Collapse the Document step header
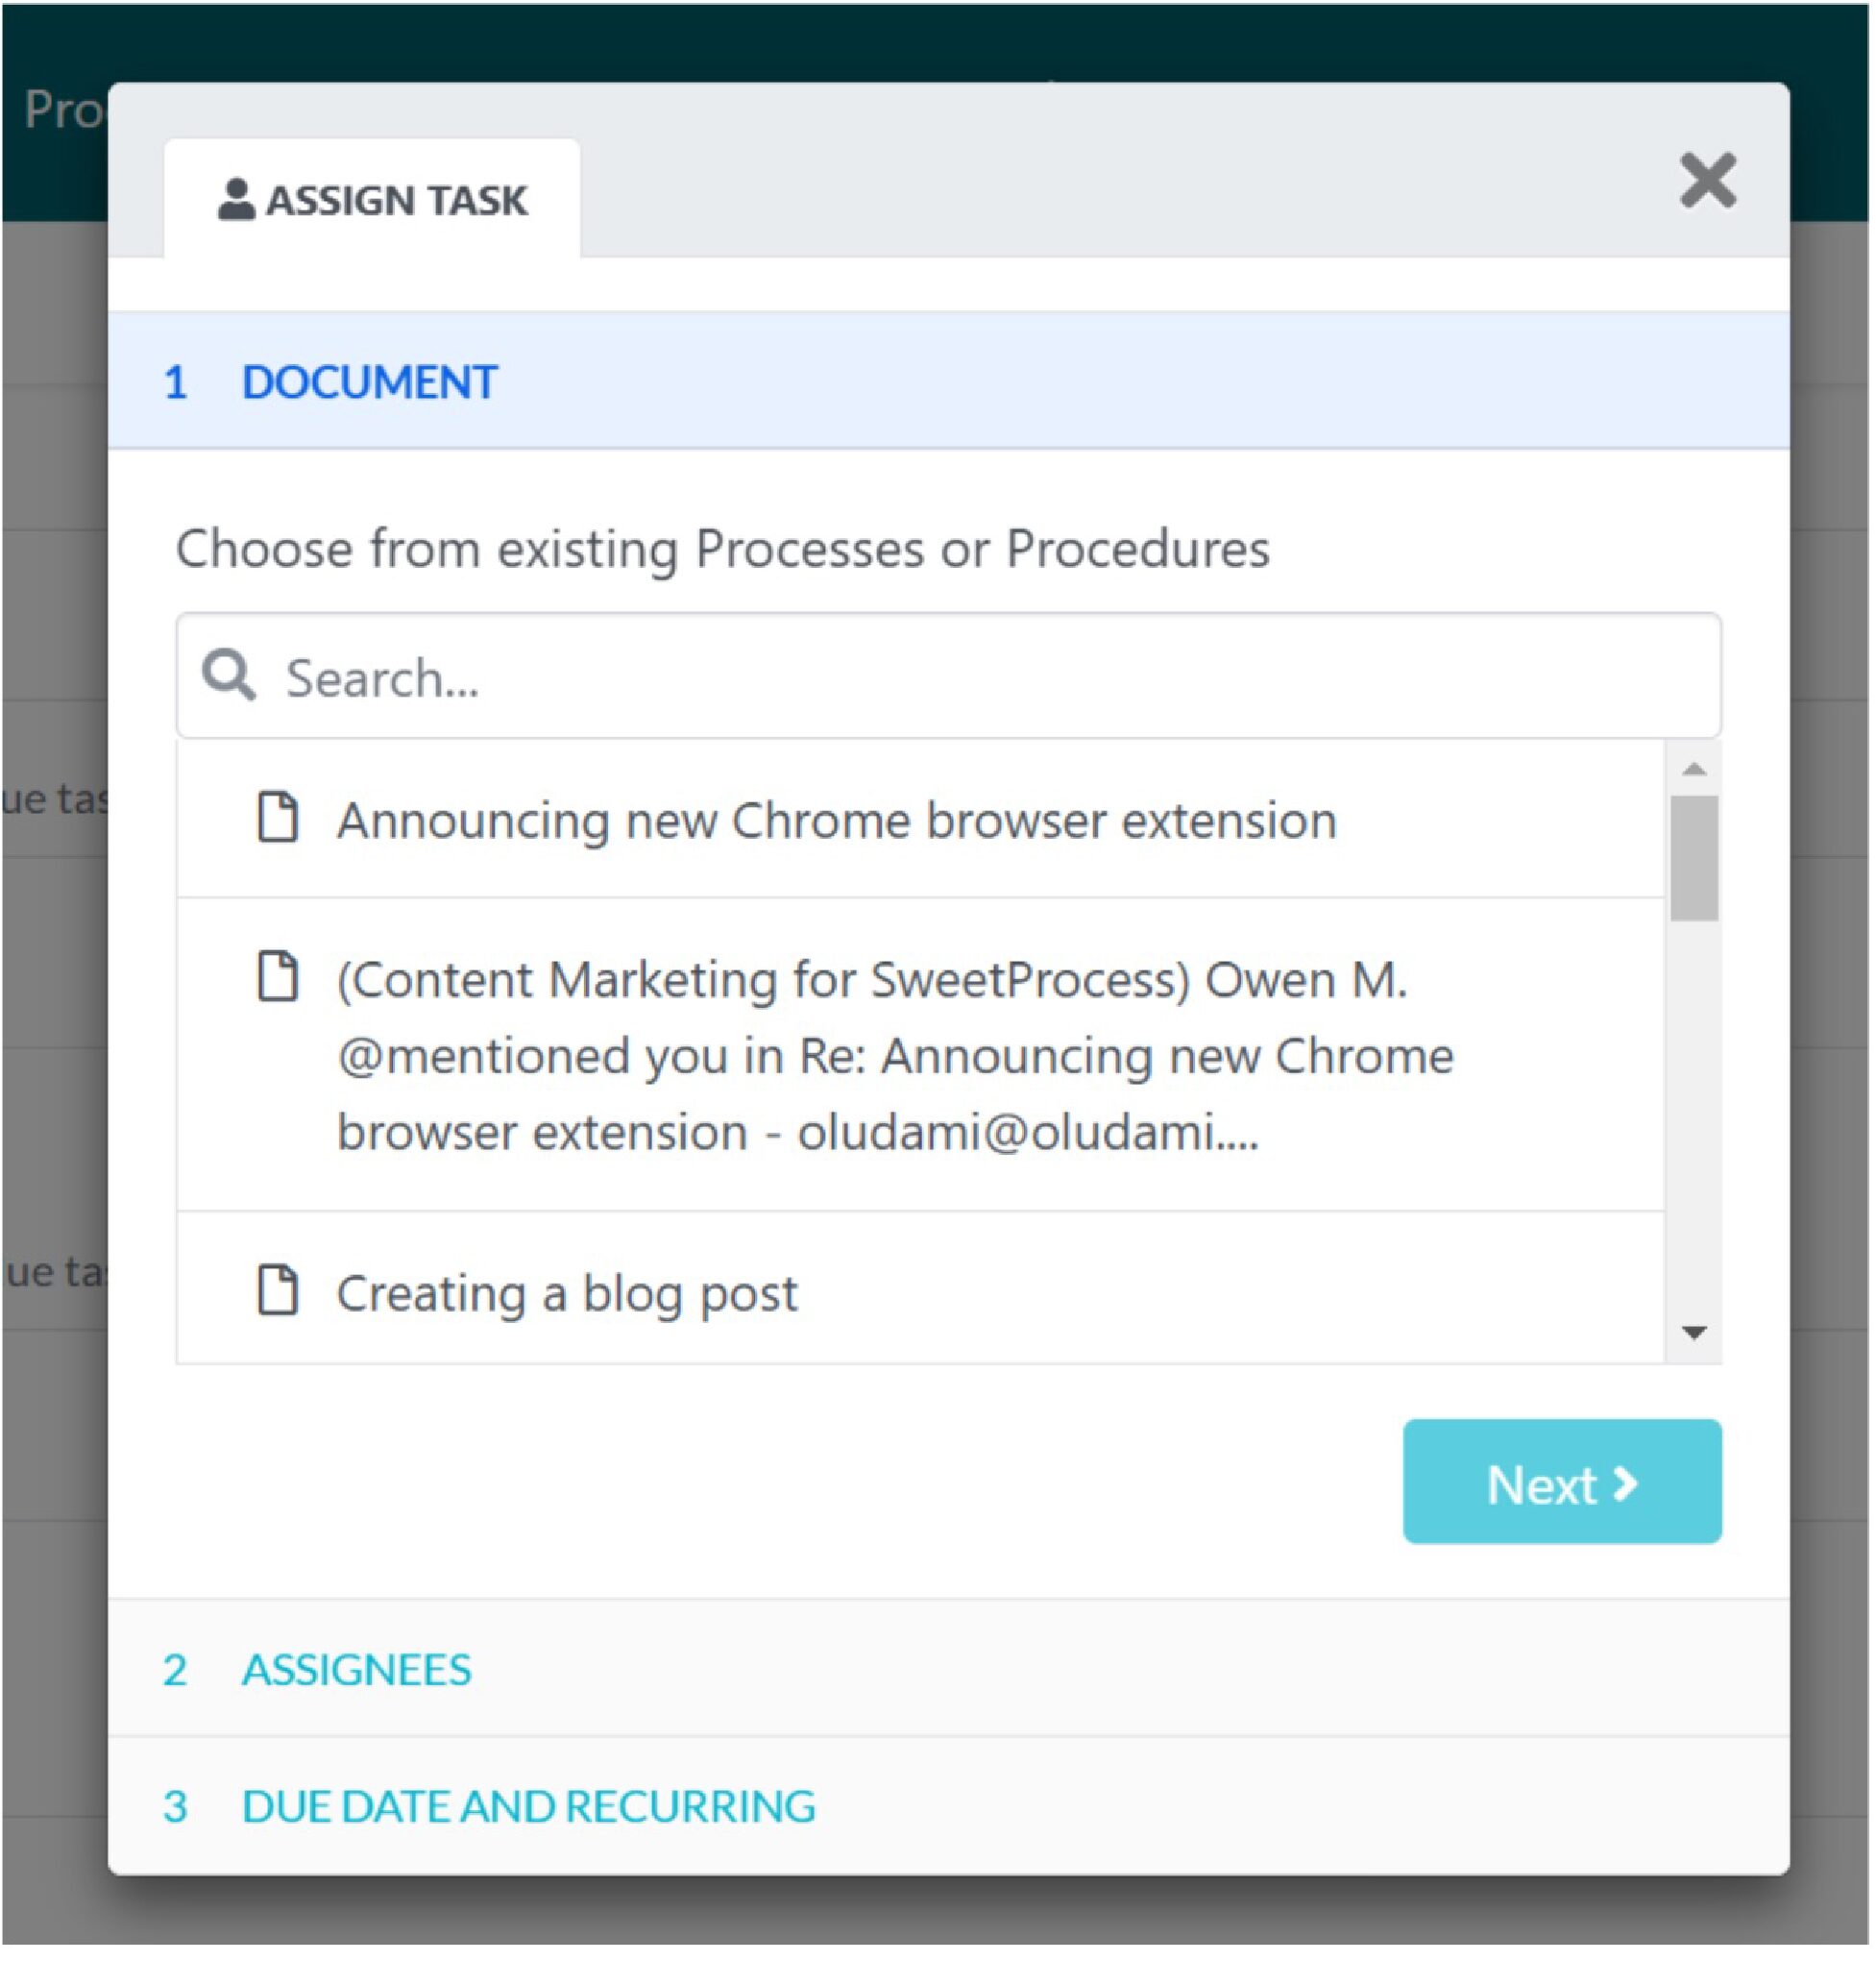 coord(949,381)
